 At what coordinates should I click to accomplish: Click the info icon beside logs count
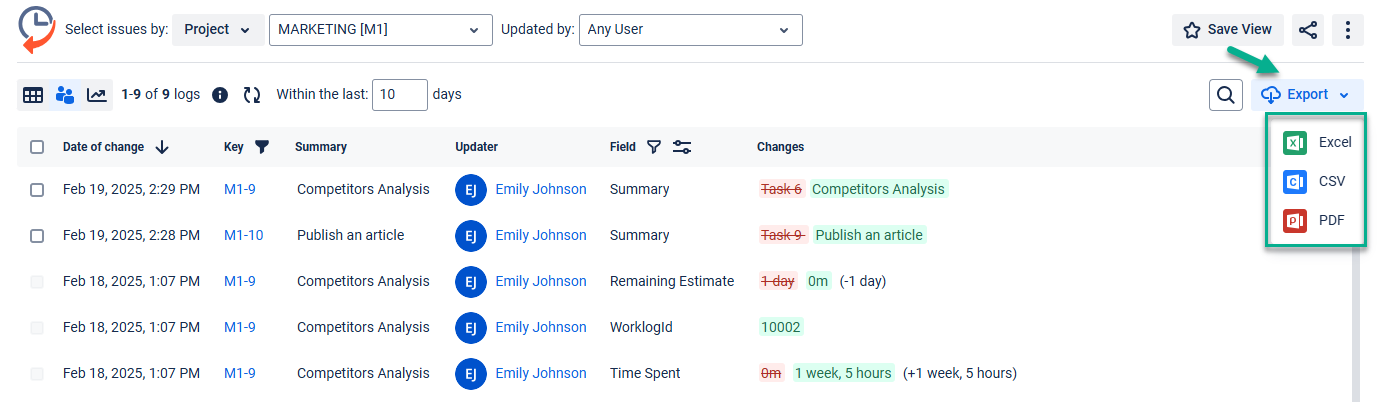pyautogui.click(x=220, y=95)
